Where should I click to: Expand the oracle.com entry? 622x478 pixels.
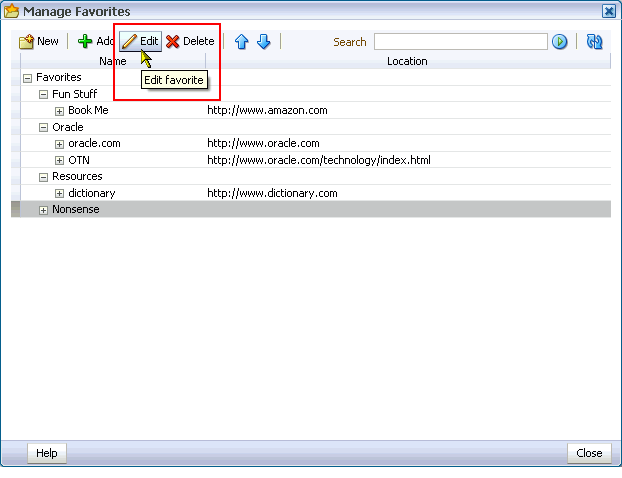59,144
